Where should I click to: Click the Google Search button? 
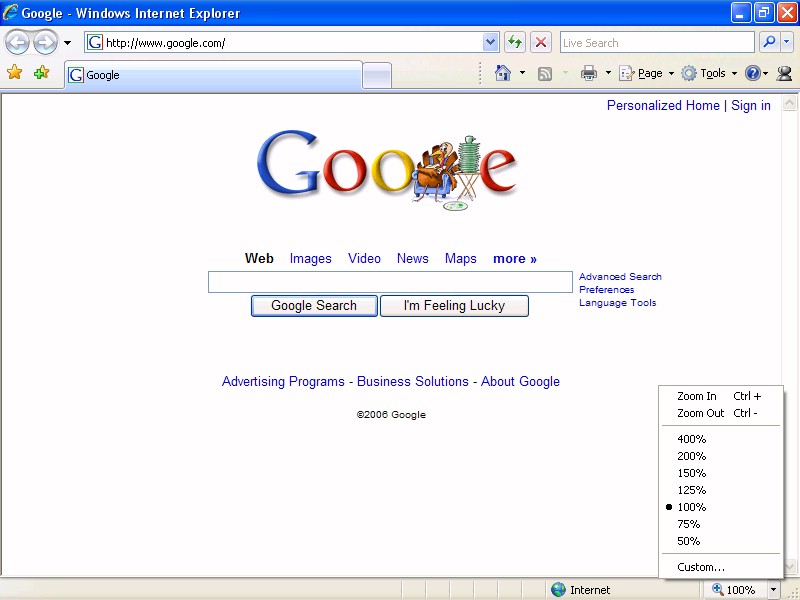tap(314, 306)
